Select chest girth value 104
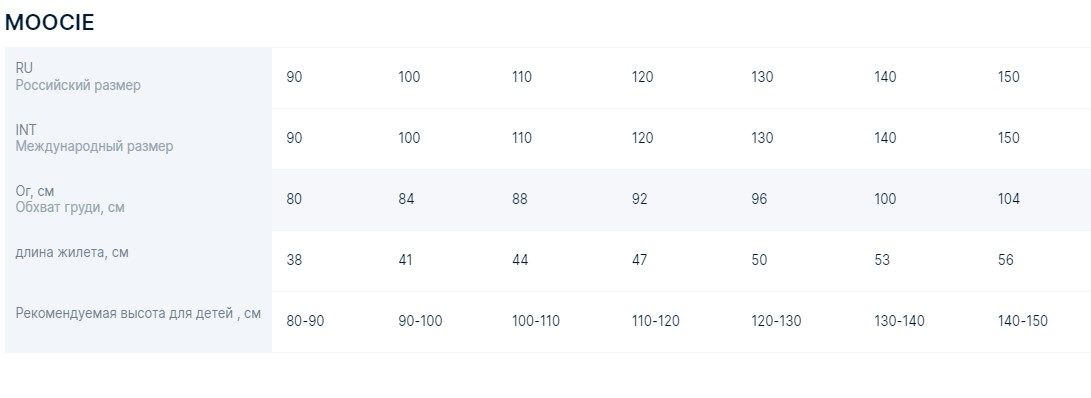The width and height of the screenshot is (1091, 398). click(1008, 199)
